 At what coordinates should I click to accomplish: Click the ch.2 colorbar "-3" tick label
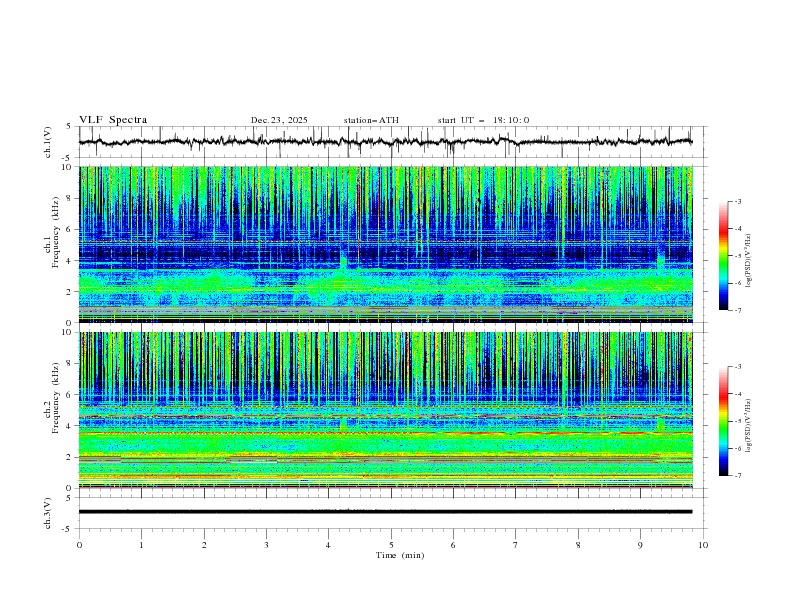[x=738, y=367]
